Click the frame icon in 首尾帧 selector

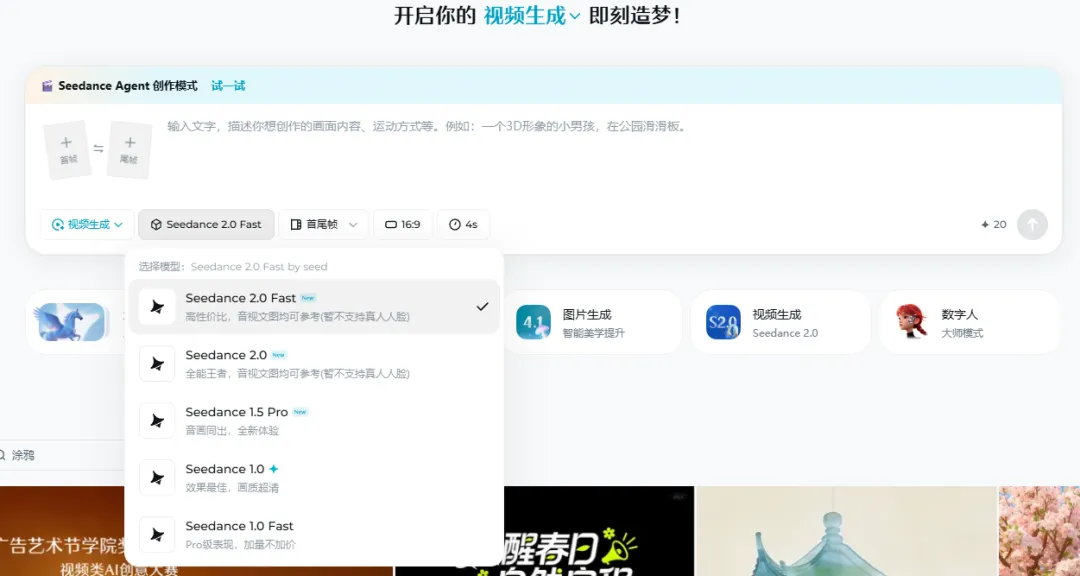(x=296, y=225)
